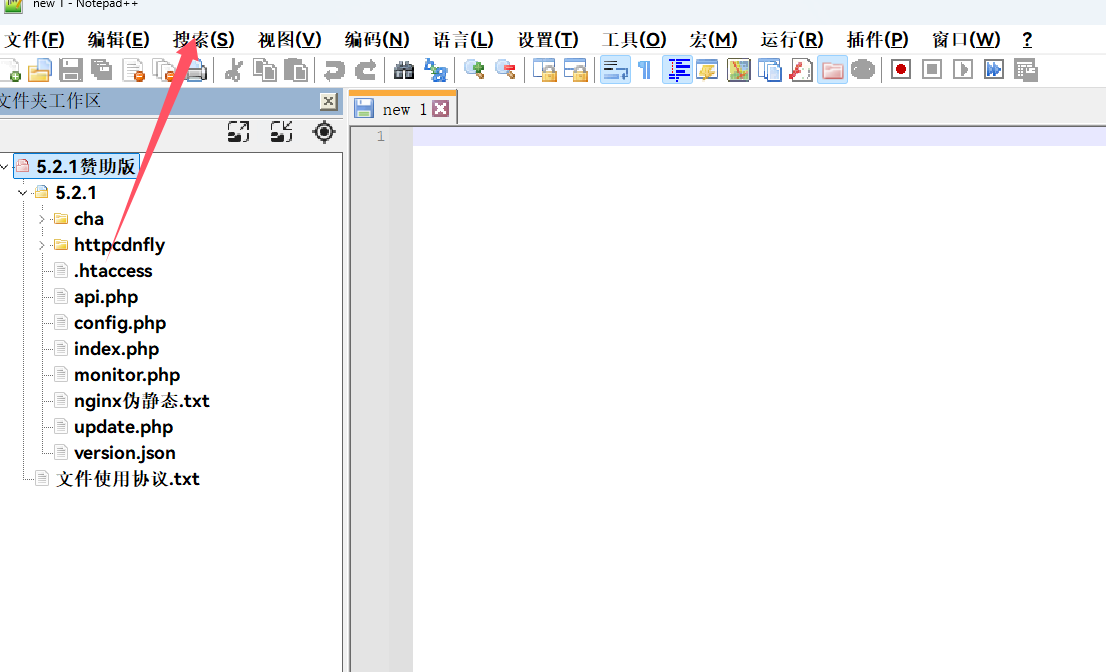Screen dimensions: 1106x672
Task: Open the Function List icon
Action: pyautogui.click(x=801, y=70)
